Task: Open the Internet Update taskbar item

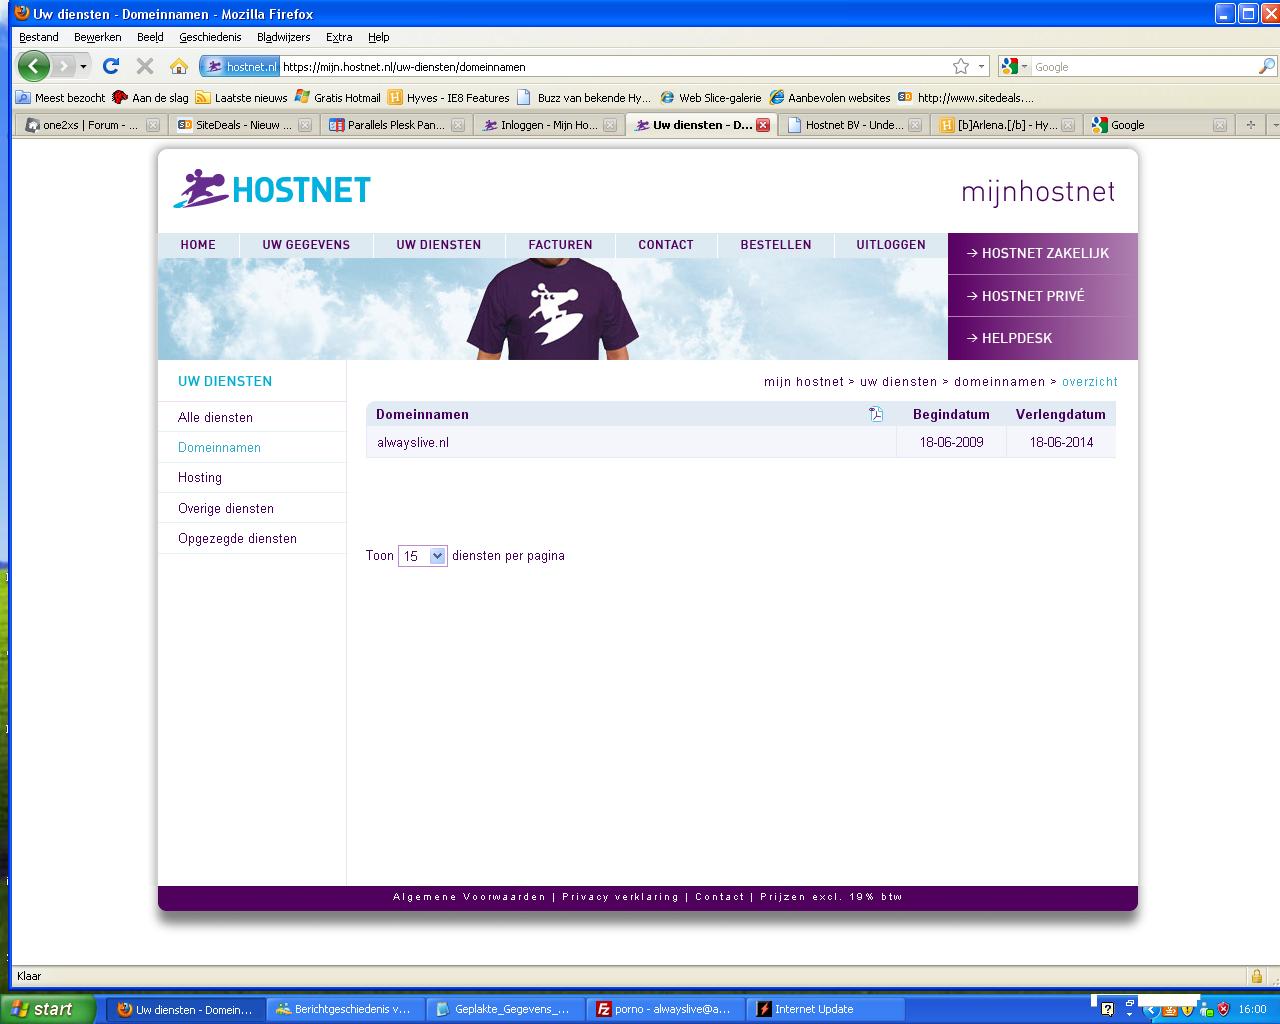Action: tap(826, 1009)
